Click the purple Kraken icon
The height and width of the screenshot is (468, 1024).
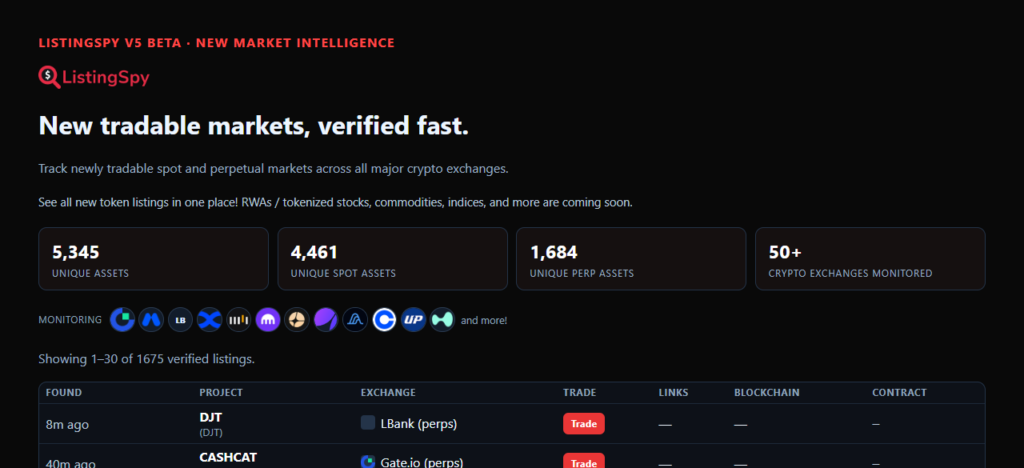(x=268, y=320)
